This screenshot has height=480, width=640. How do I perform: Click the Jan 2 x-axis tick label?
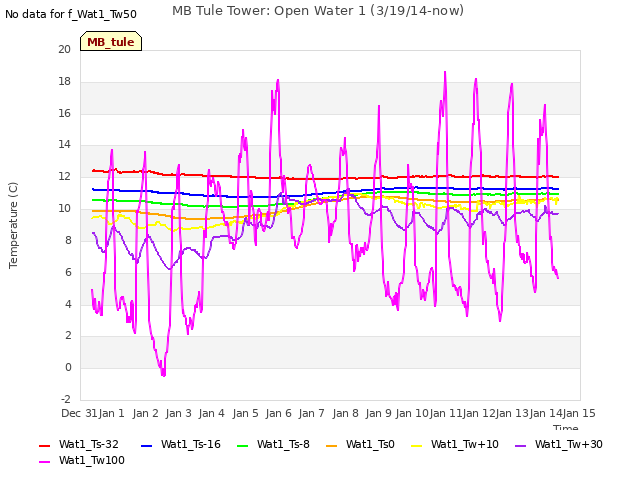click(x=145, y=413)
